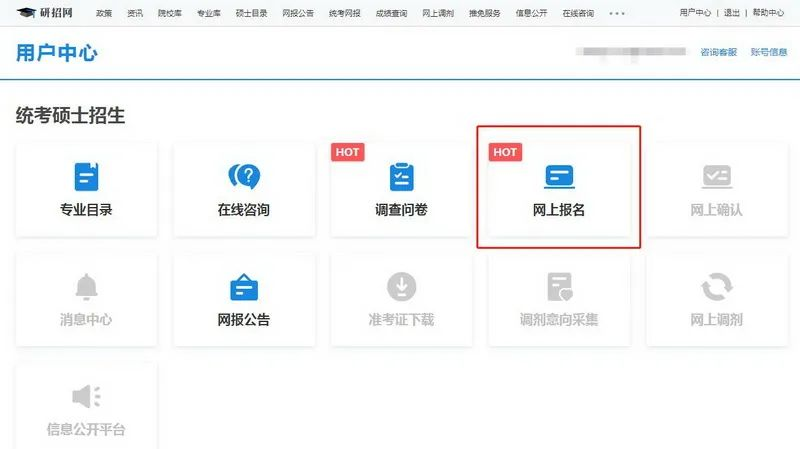Open 网报公告 in the top navigation
Image resolution: width=800 pixels, height=449 pixels.
[298, 13]
